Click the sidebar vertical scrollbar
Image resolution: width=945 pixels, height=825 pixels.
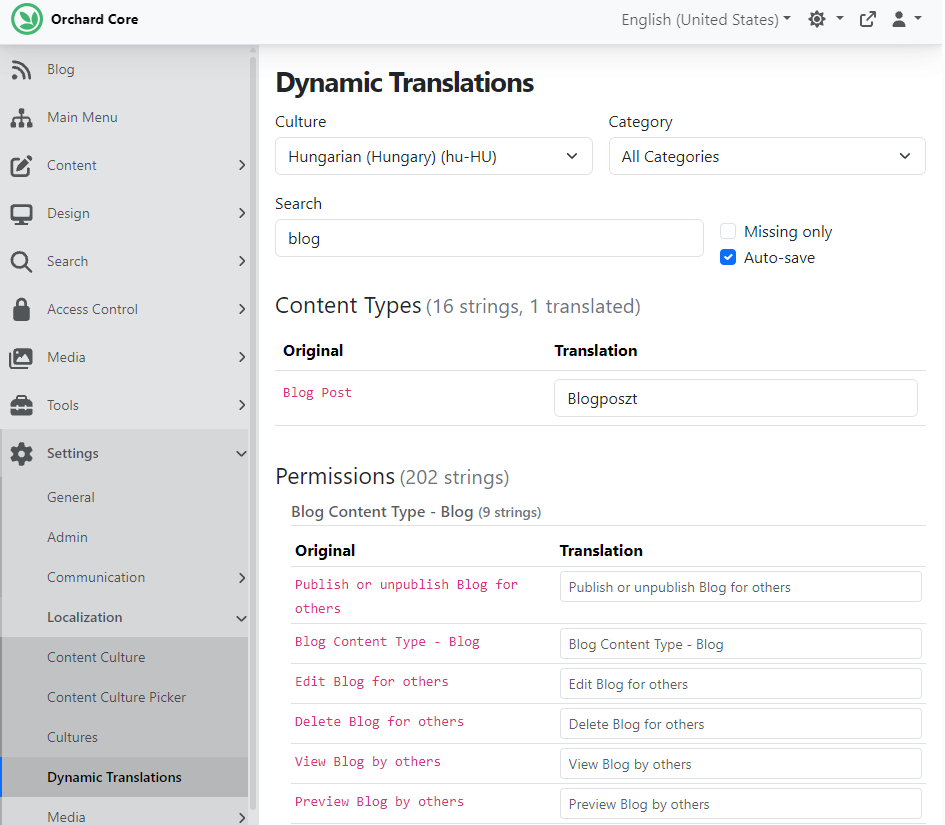pyautogui.click(x=253, y=434)
